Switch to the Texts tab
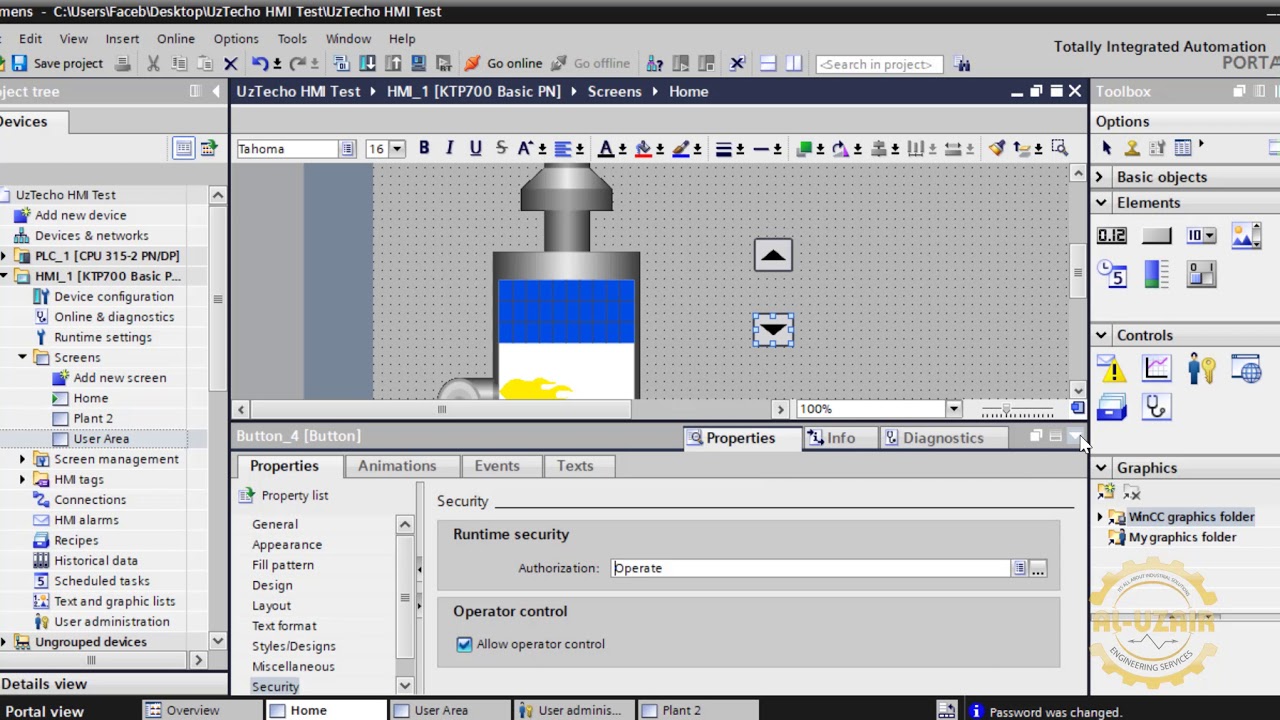1280x720 pixels. coord(575,466)
